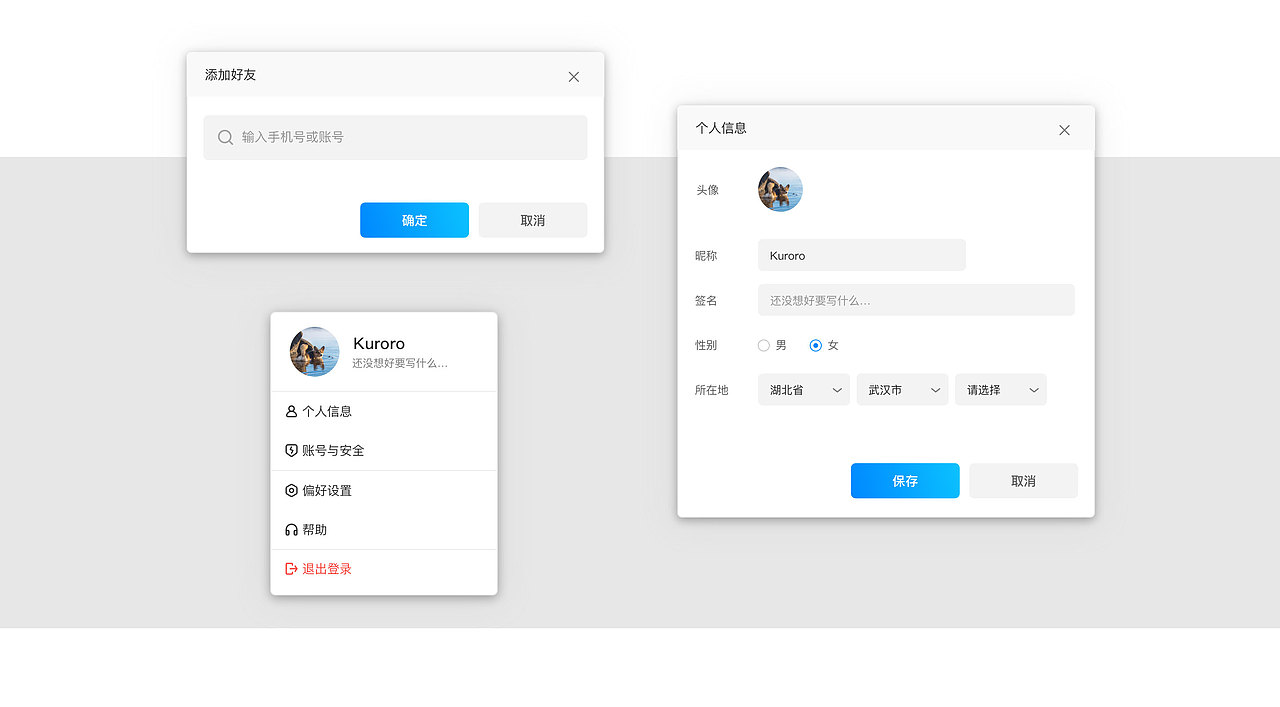
Task: Click the person icon beside 个人信息 menu item
Action: coord(291,411)
